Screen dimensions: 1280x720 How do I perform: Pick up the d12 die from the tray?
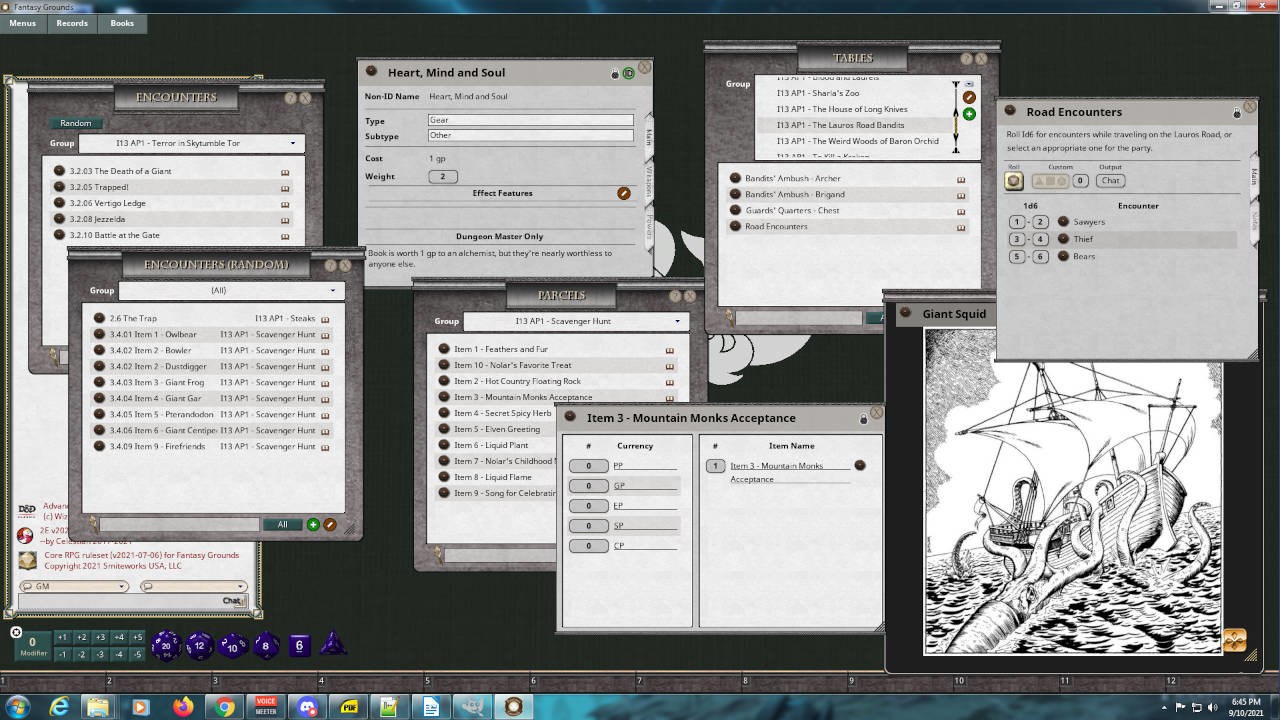[x=198, y=645]
